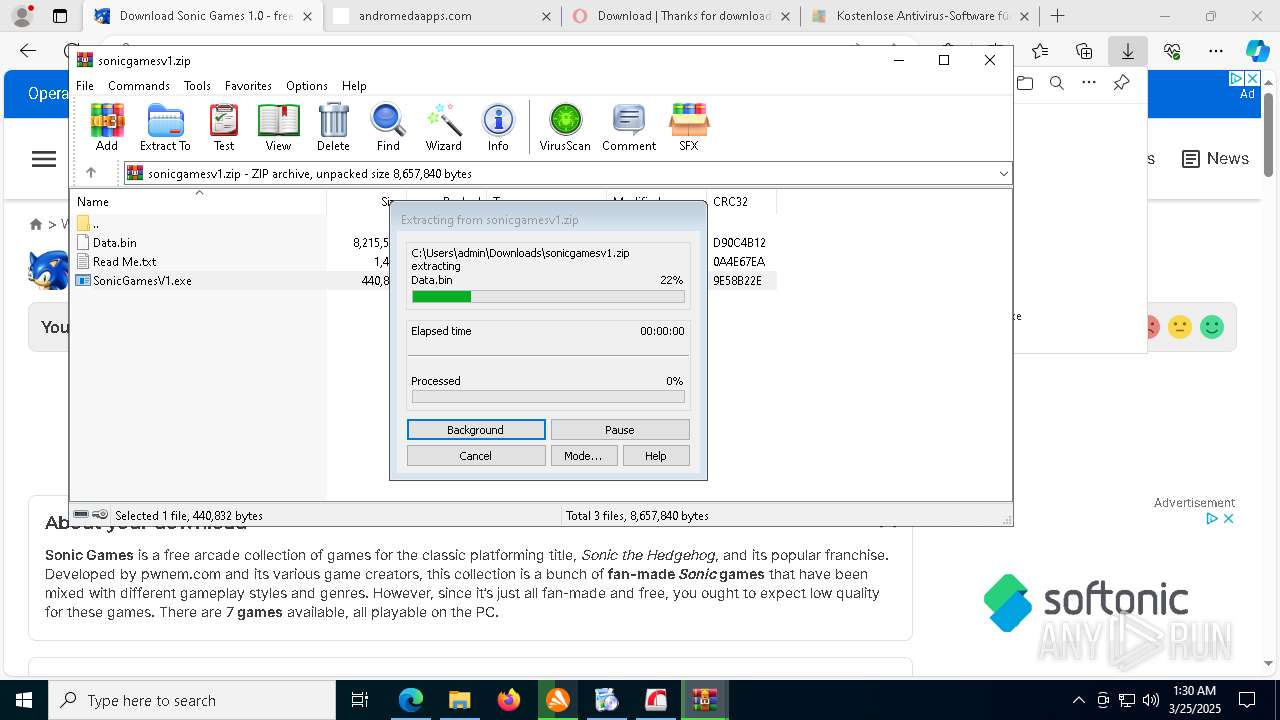1280x720 pixels.
Task: Open Task View on taskbar
Action: [x=361, y=700]
